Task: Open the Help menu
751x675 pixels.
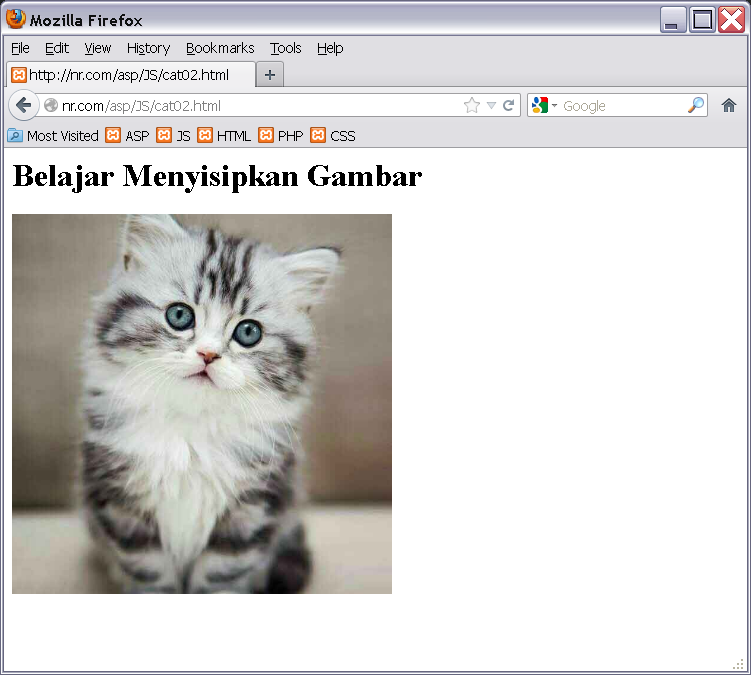Action: click(330, 48)
